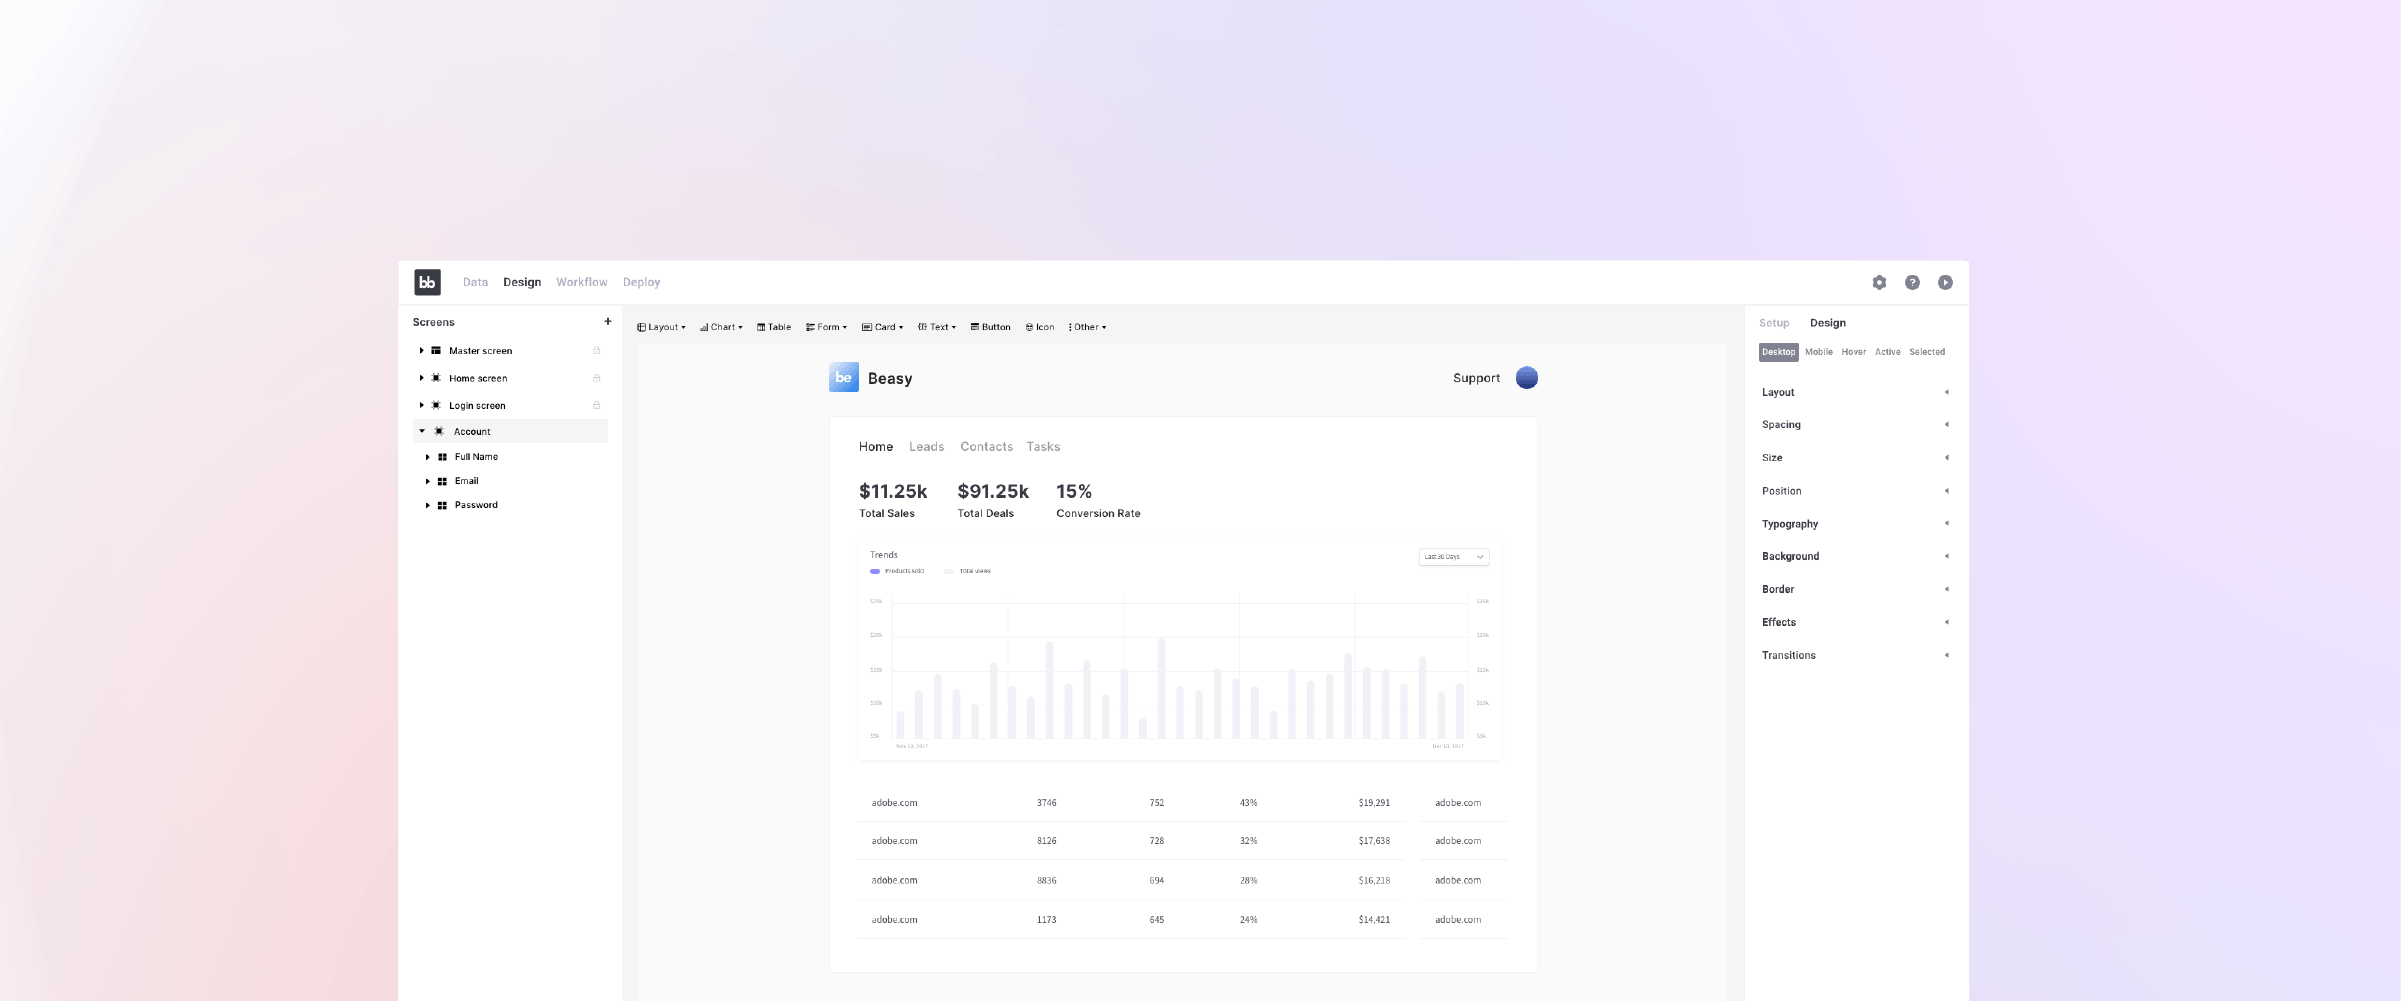Viewport: 2401px width, 1001px height.
Task: Click the settings gear icon
Action: point(1879,282)
